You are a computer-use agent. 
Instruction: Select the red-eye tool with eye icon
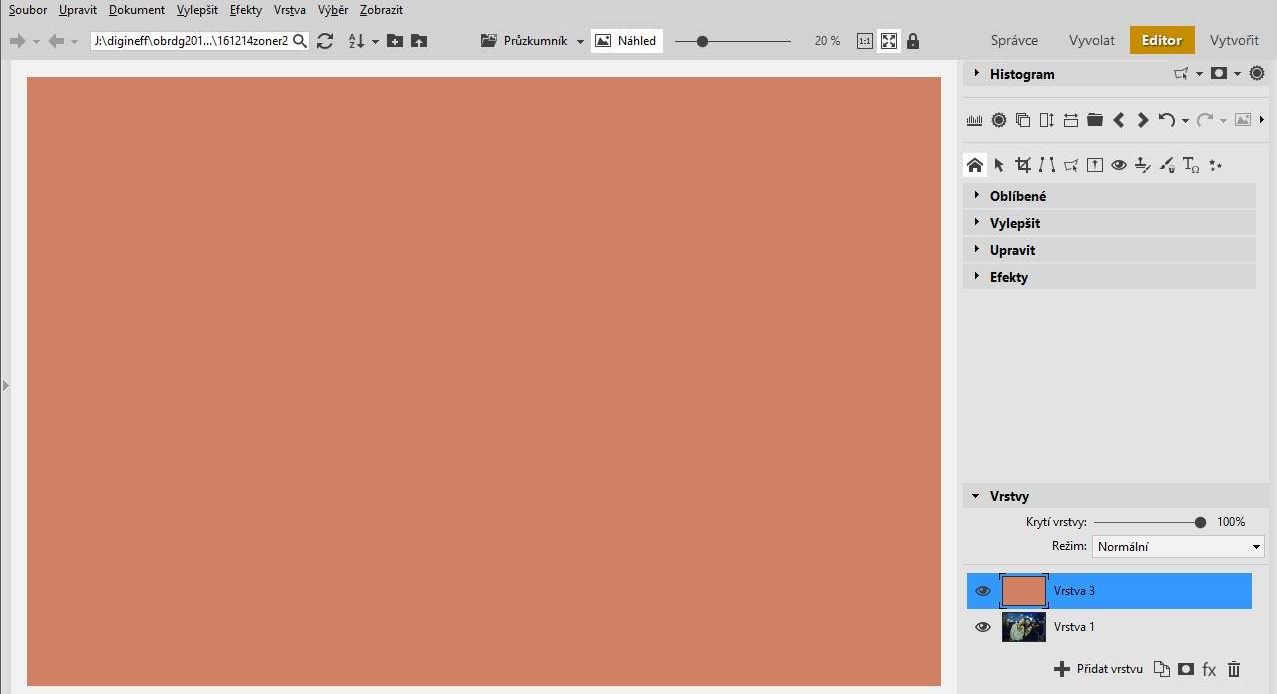[1119, 165]
